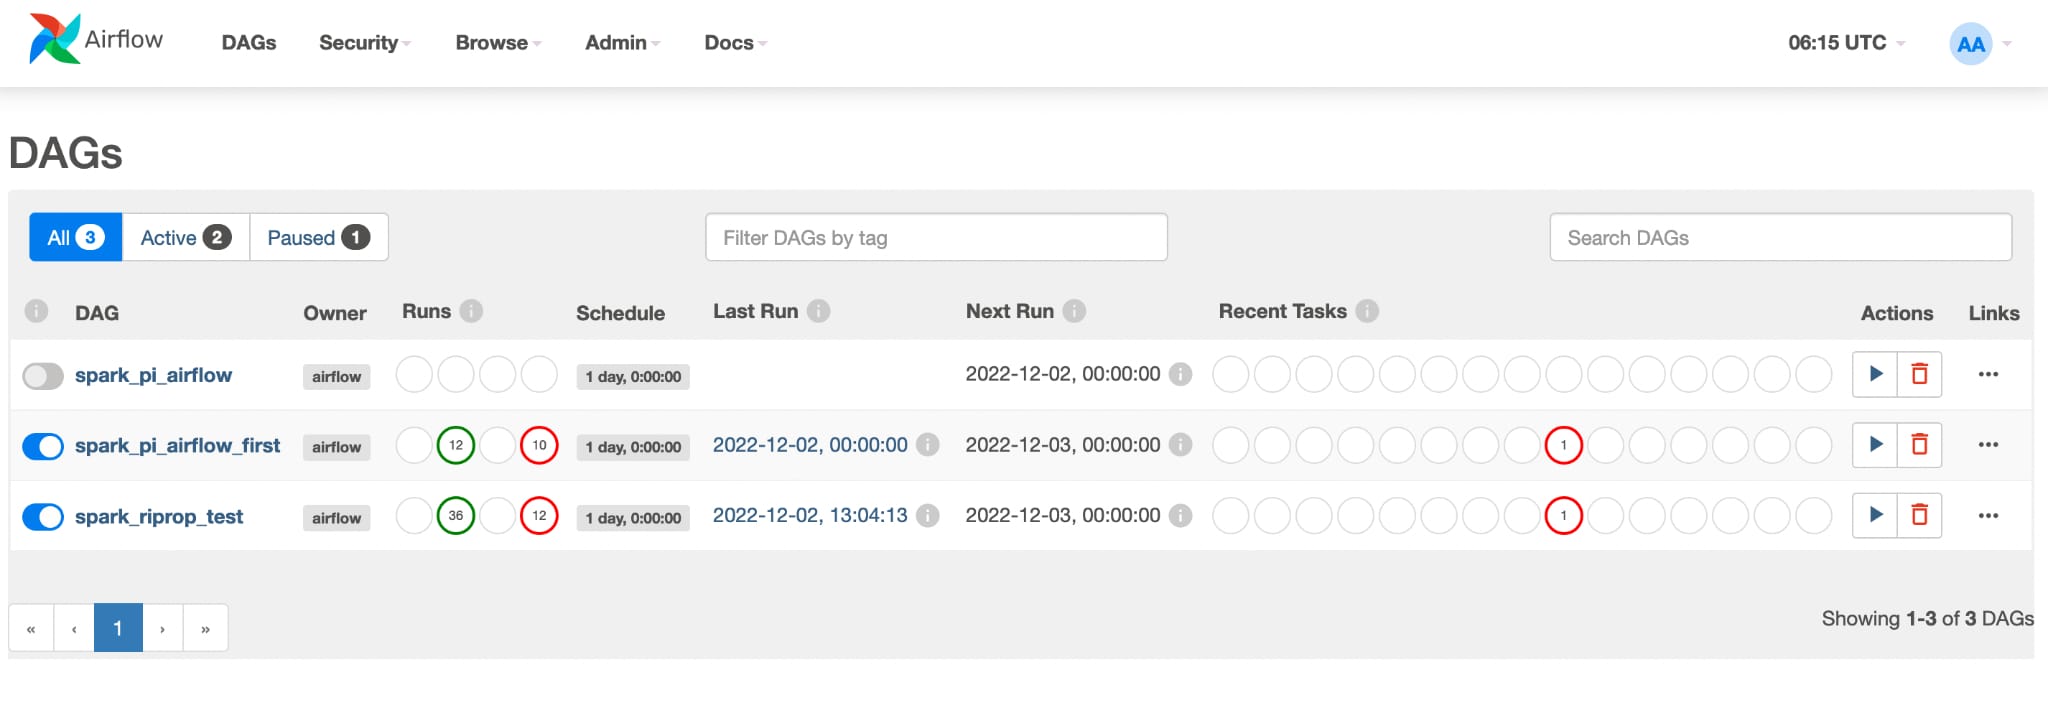Click the red failed runs circle showing 10
Image resolution: width=2048 pixels, height=709 pixels.
(x=539, y=446)
